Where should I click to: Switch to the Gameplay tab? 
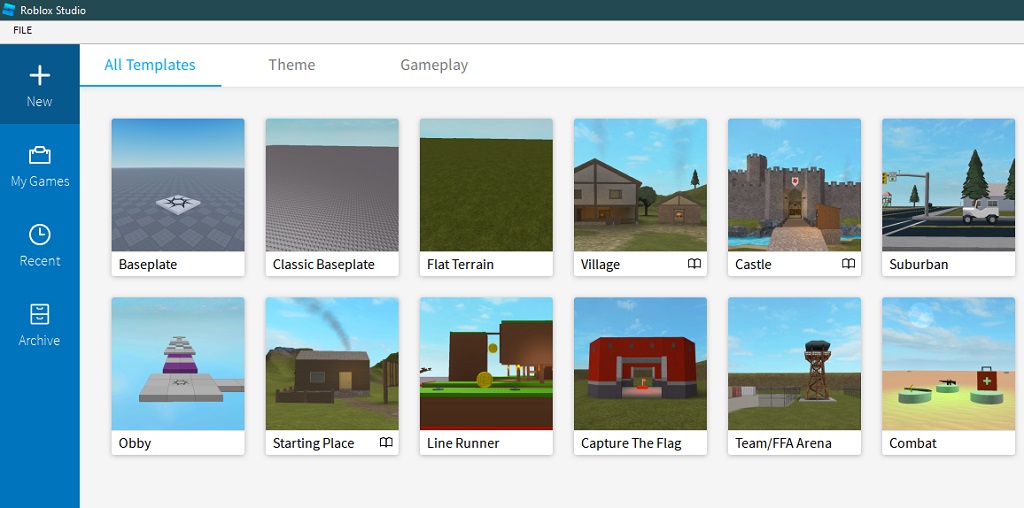434,65
